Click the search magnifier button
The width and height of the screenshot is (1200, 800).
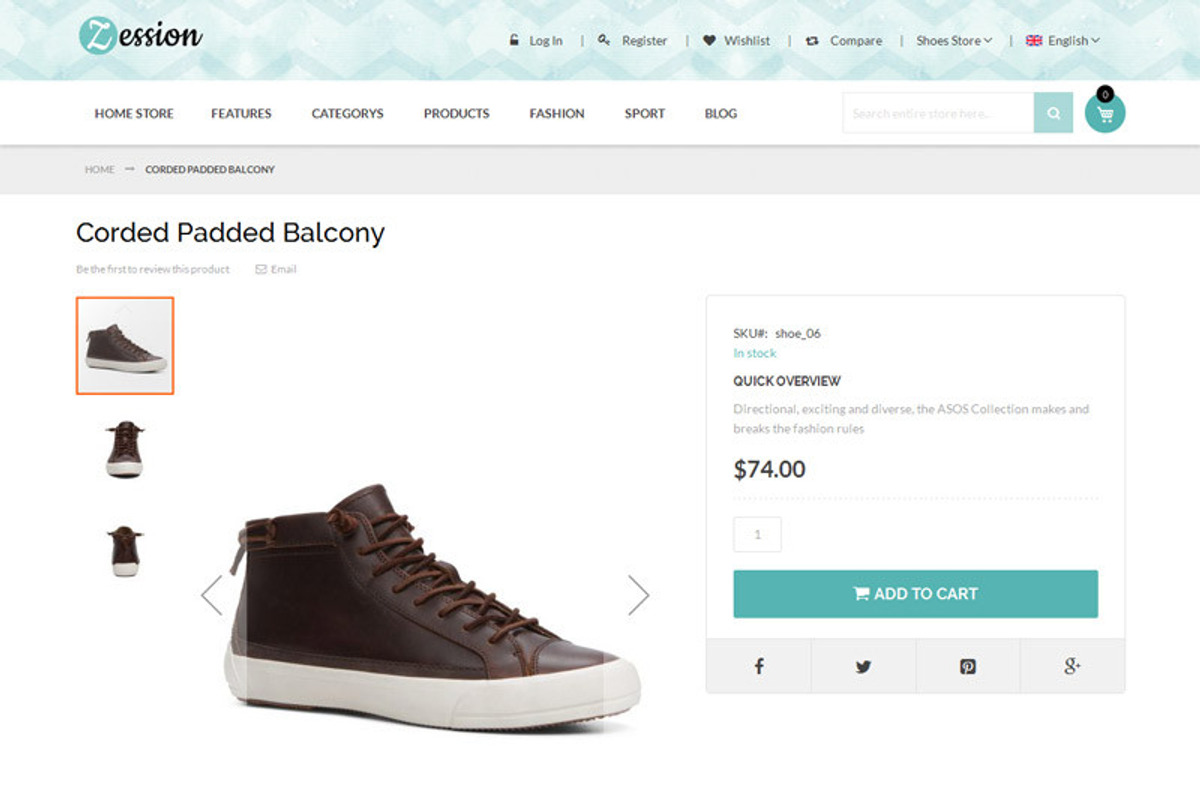click(x=1053, y=113)
